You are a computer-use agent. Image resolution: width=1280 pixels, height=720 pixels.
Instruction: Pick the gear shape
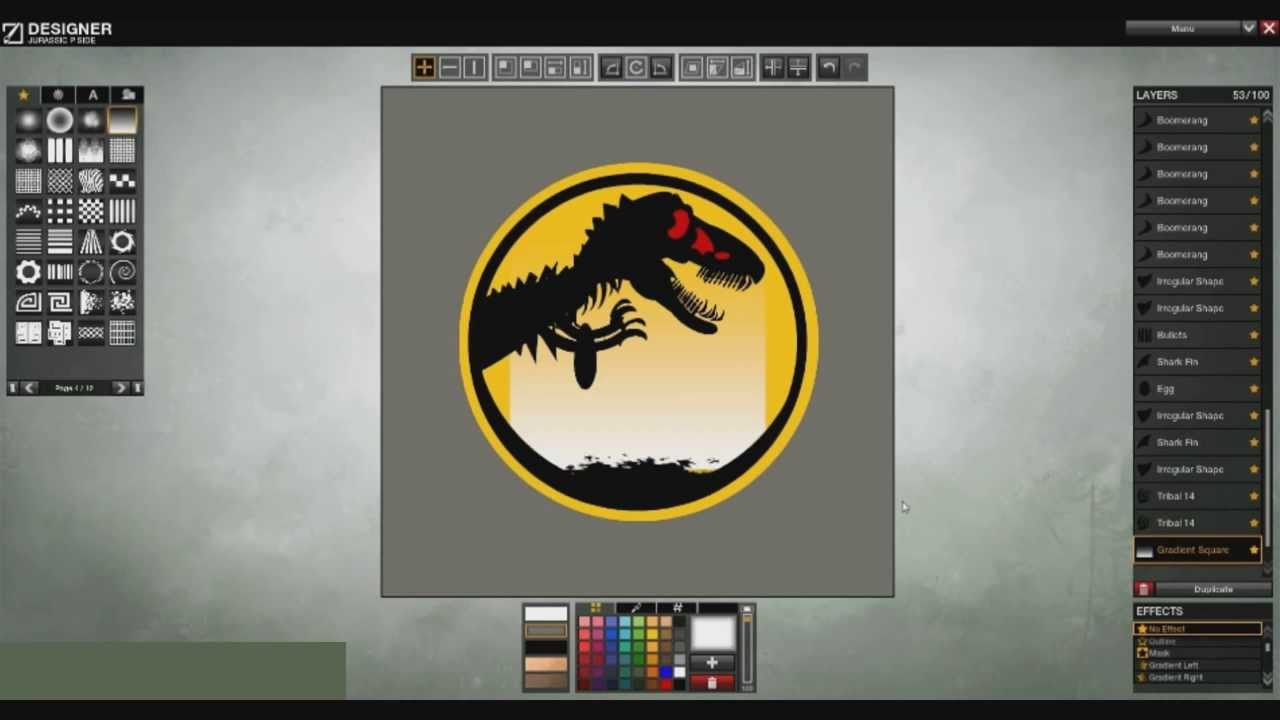(28, 272)
